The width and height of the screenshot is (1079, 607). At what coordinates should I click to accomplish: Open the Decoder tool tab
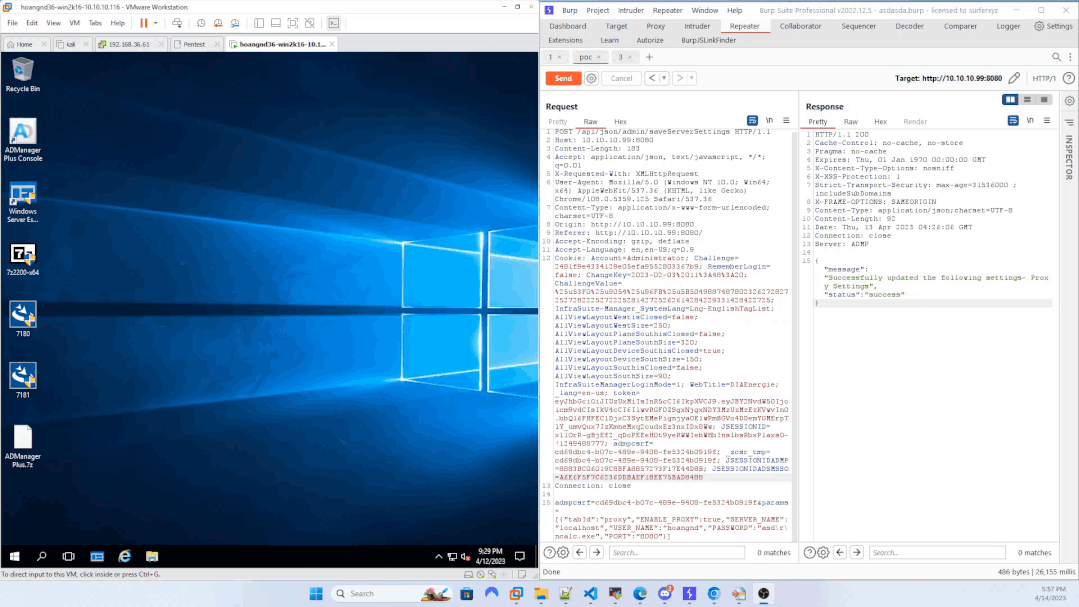pos(909,26)
